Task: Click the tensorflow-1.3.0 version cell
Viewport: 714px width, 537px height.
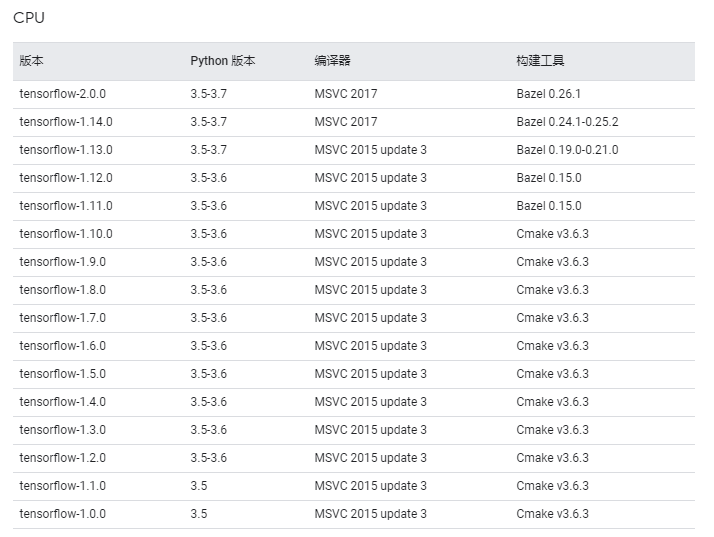Action: click(x=62, y=430)
